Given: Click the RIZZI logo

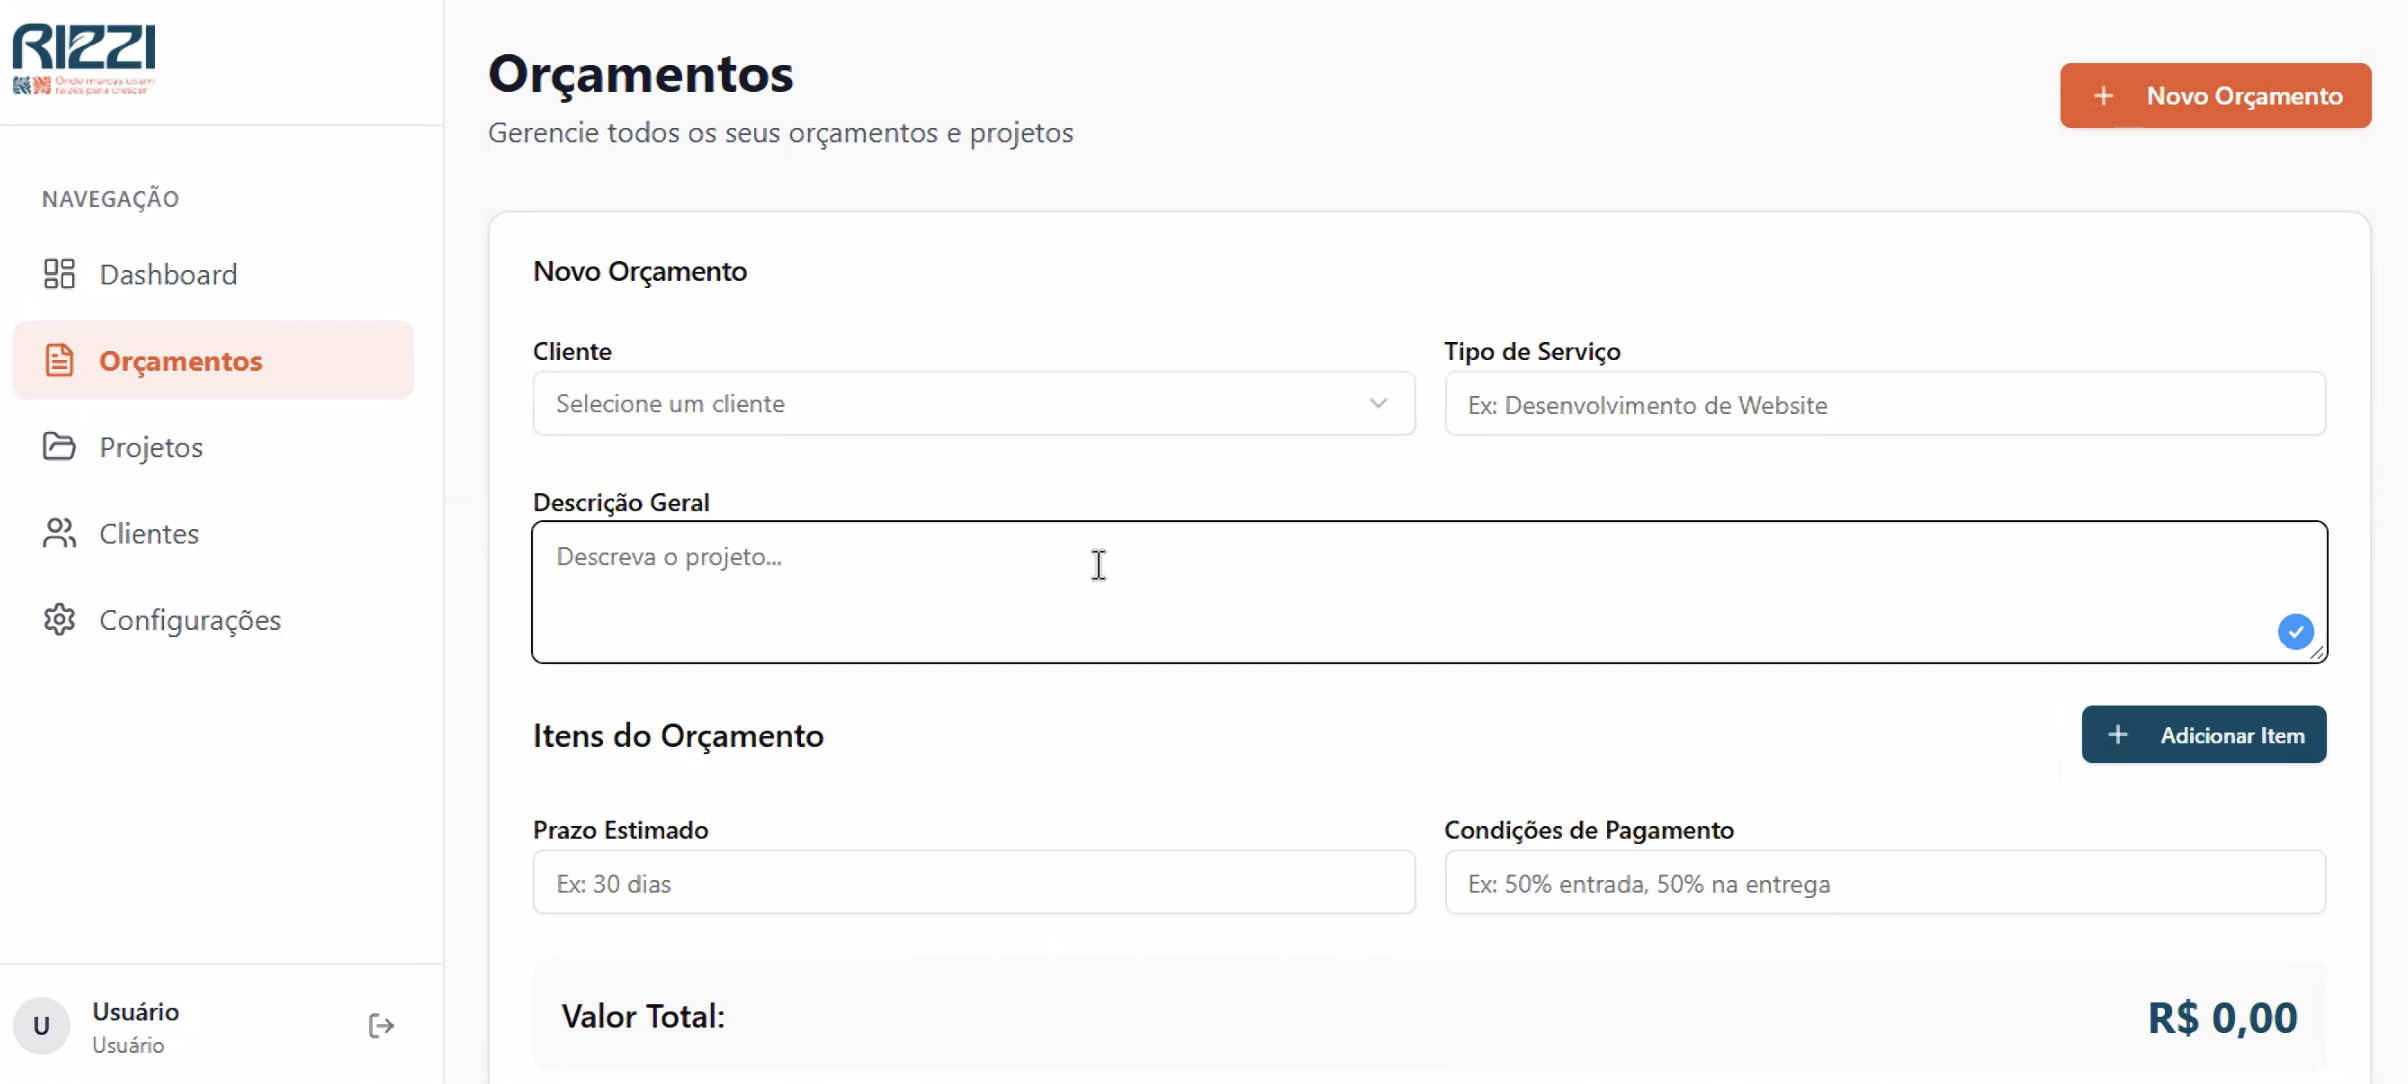Looking at the screenshot, I should coord(84,58).
